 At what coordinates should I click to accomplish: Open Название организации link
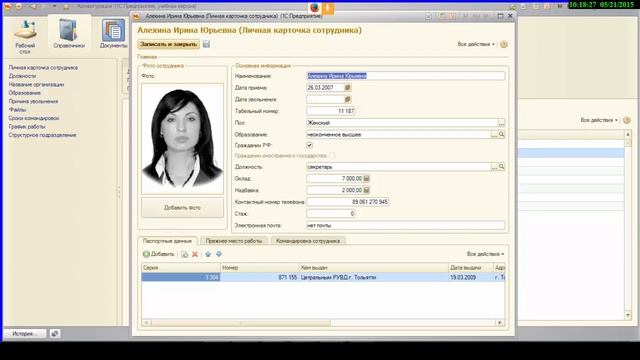click(x=36, y=84)
